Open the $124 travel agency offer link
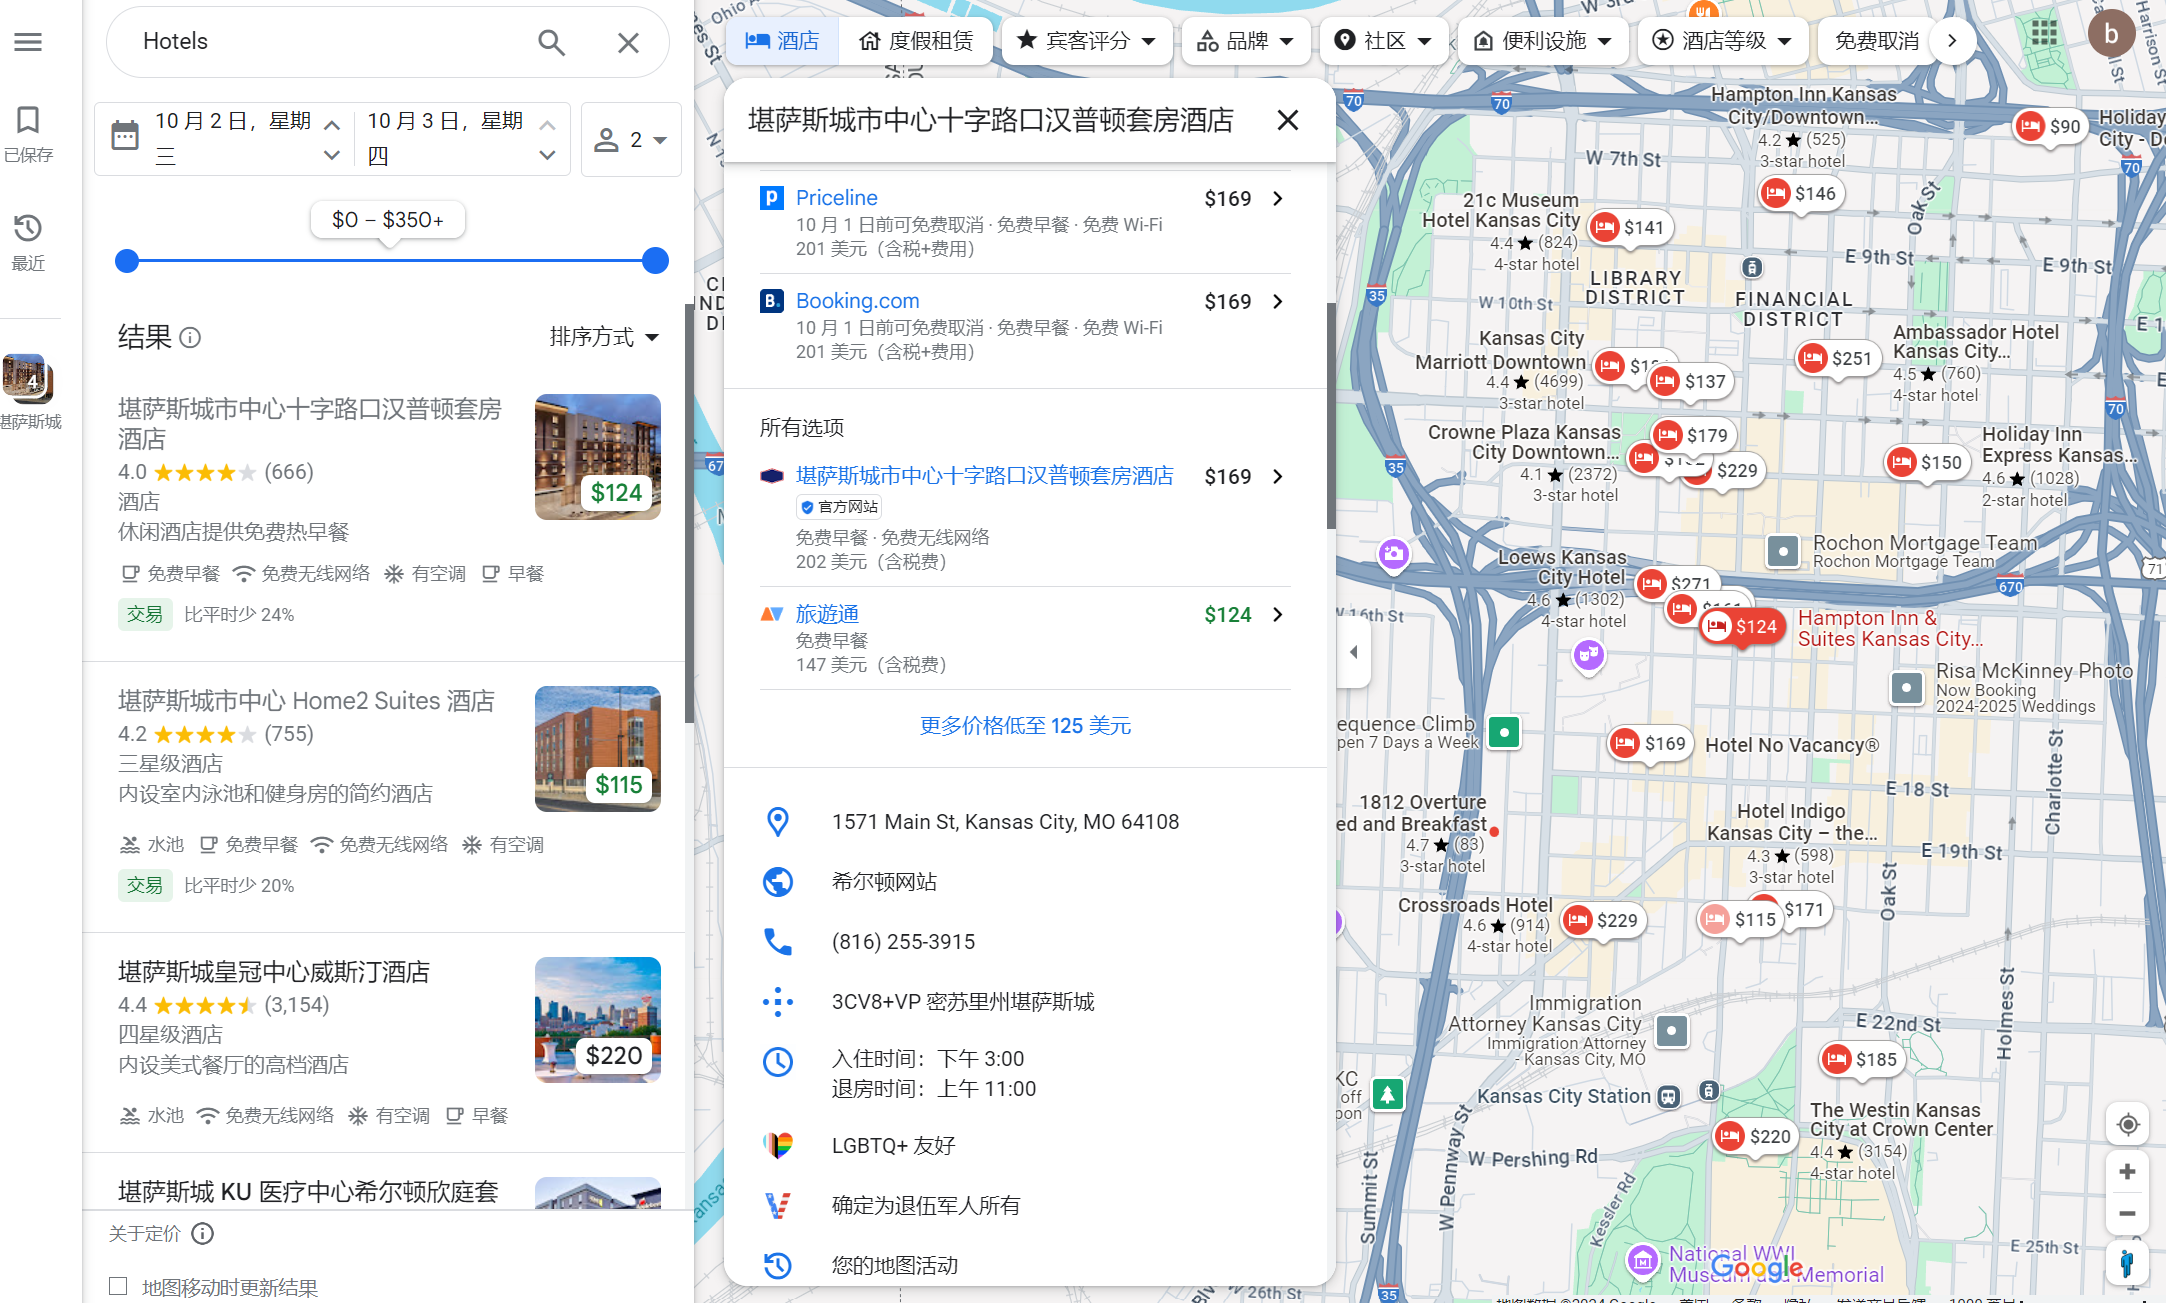Viewport: 2166px width, 1303px height. point(827,614)
